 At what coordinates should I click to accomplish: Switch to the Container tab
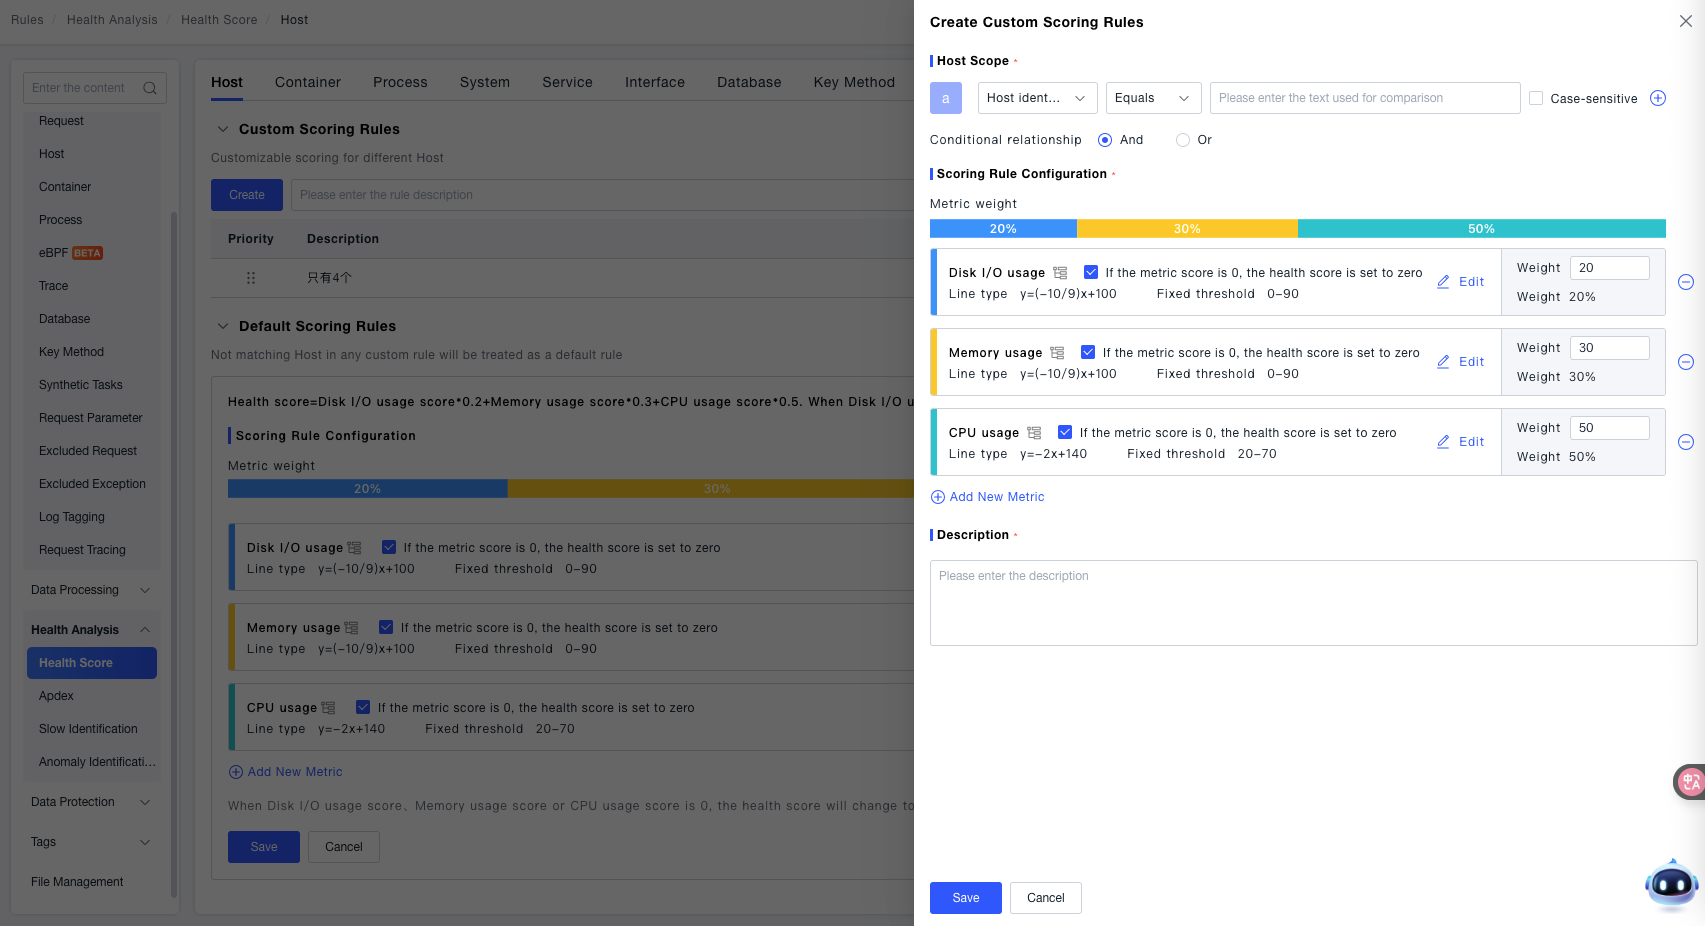tap(308, 82)
